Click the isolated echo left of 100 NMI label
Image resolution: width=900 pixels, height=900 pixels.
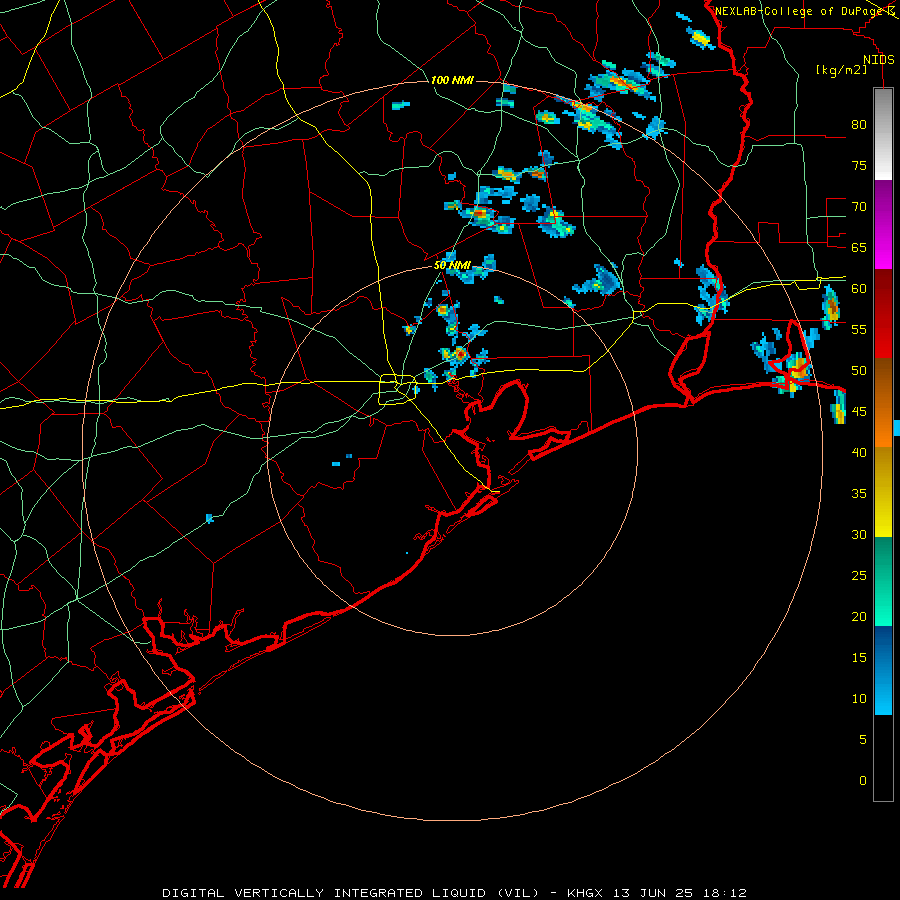pos(401,105)
